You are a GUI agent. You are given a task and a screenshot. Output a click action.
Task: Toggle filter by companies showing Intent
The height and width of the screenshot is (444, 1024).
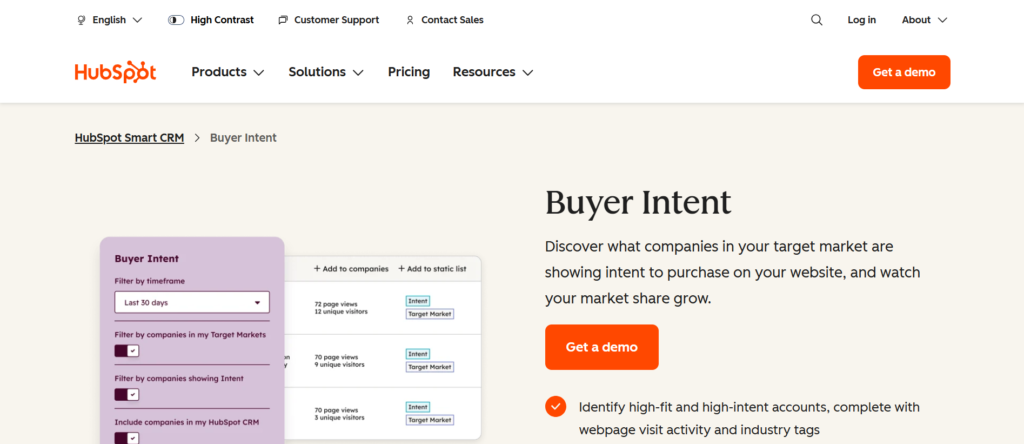tap(127, 394)
